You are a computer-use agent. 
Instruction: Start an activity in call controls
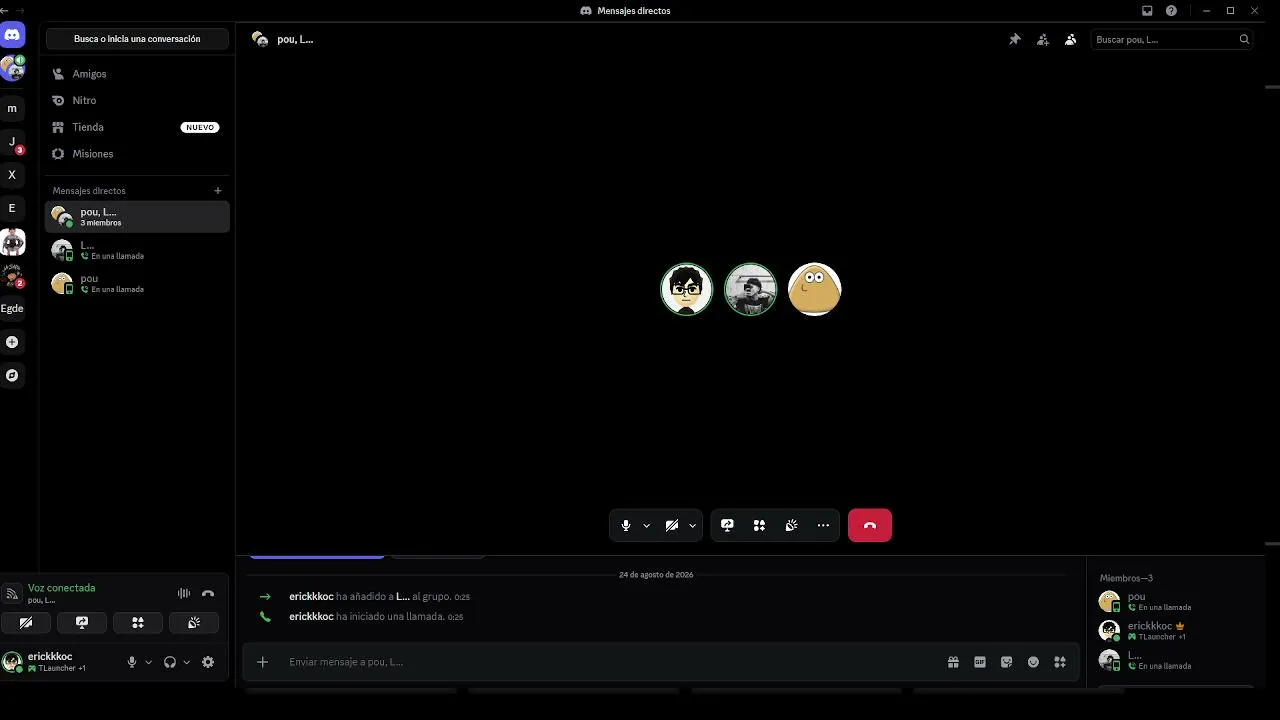[759, 525]
